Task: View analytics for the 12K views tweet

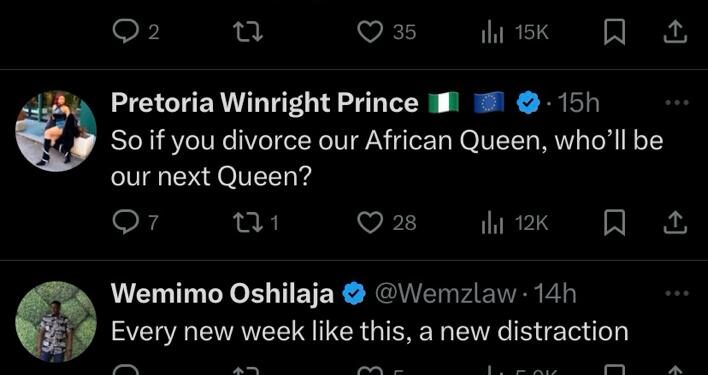Action: coord(515,223)
